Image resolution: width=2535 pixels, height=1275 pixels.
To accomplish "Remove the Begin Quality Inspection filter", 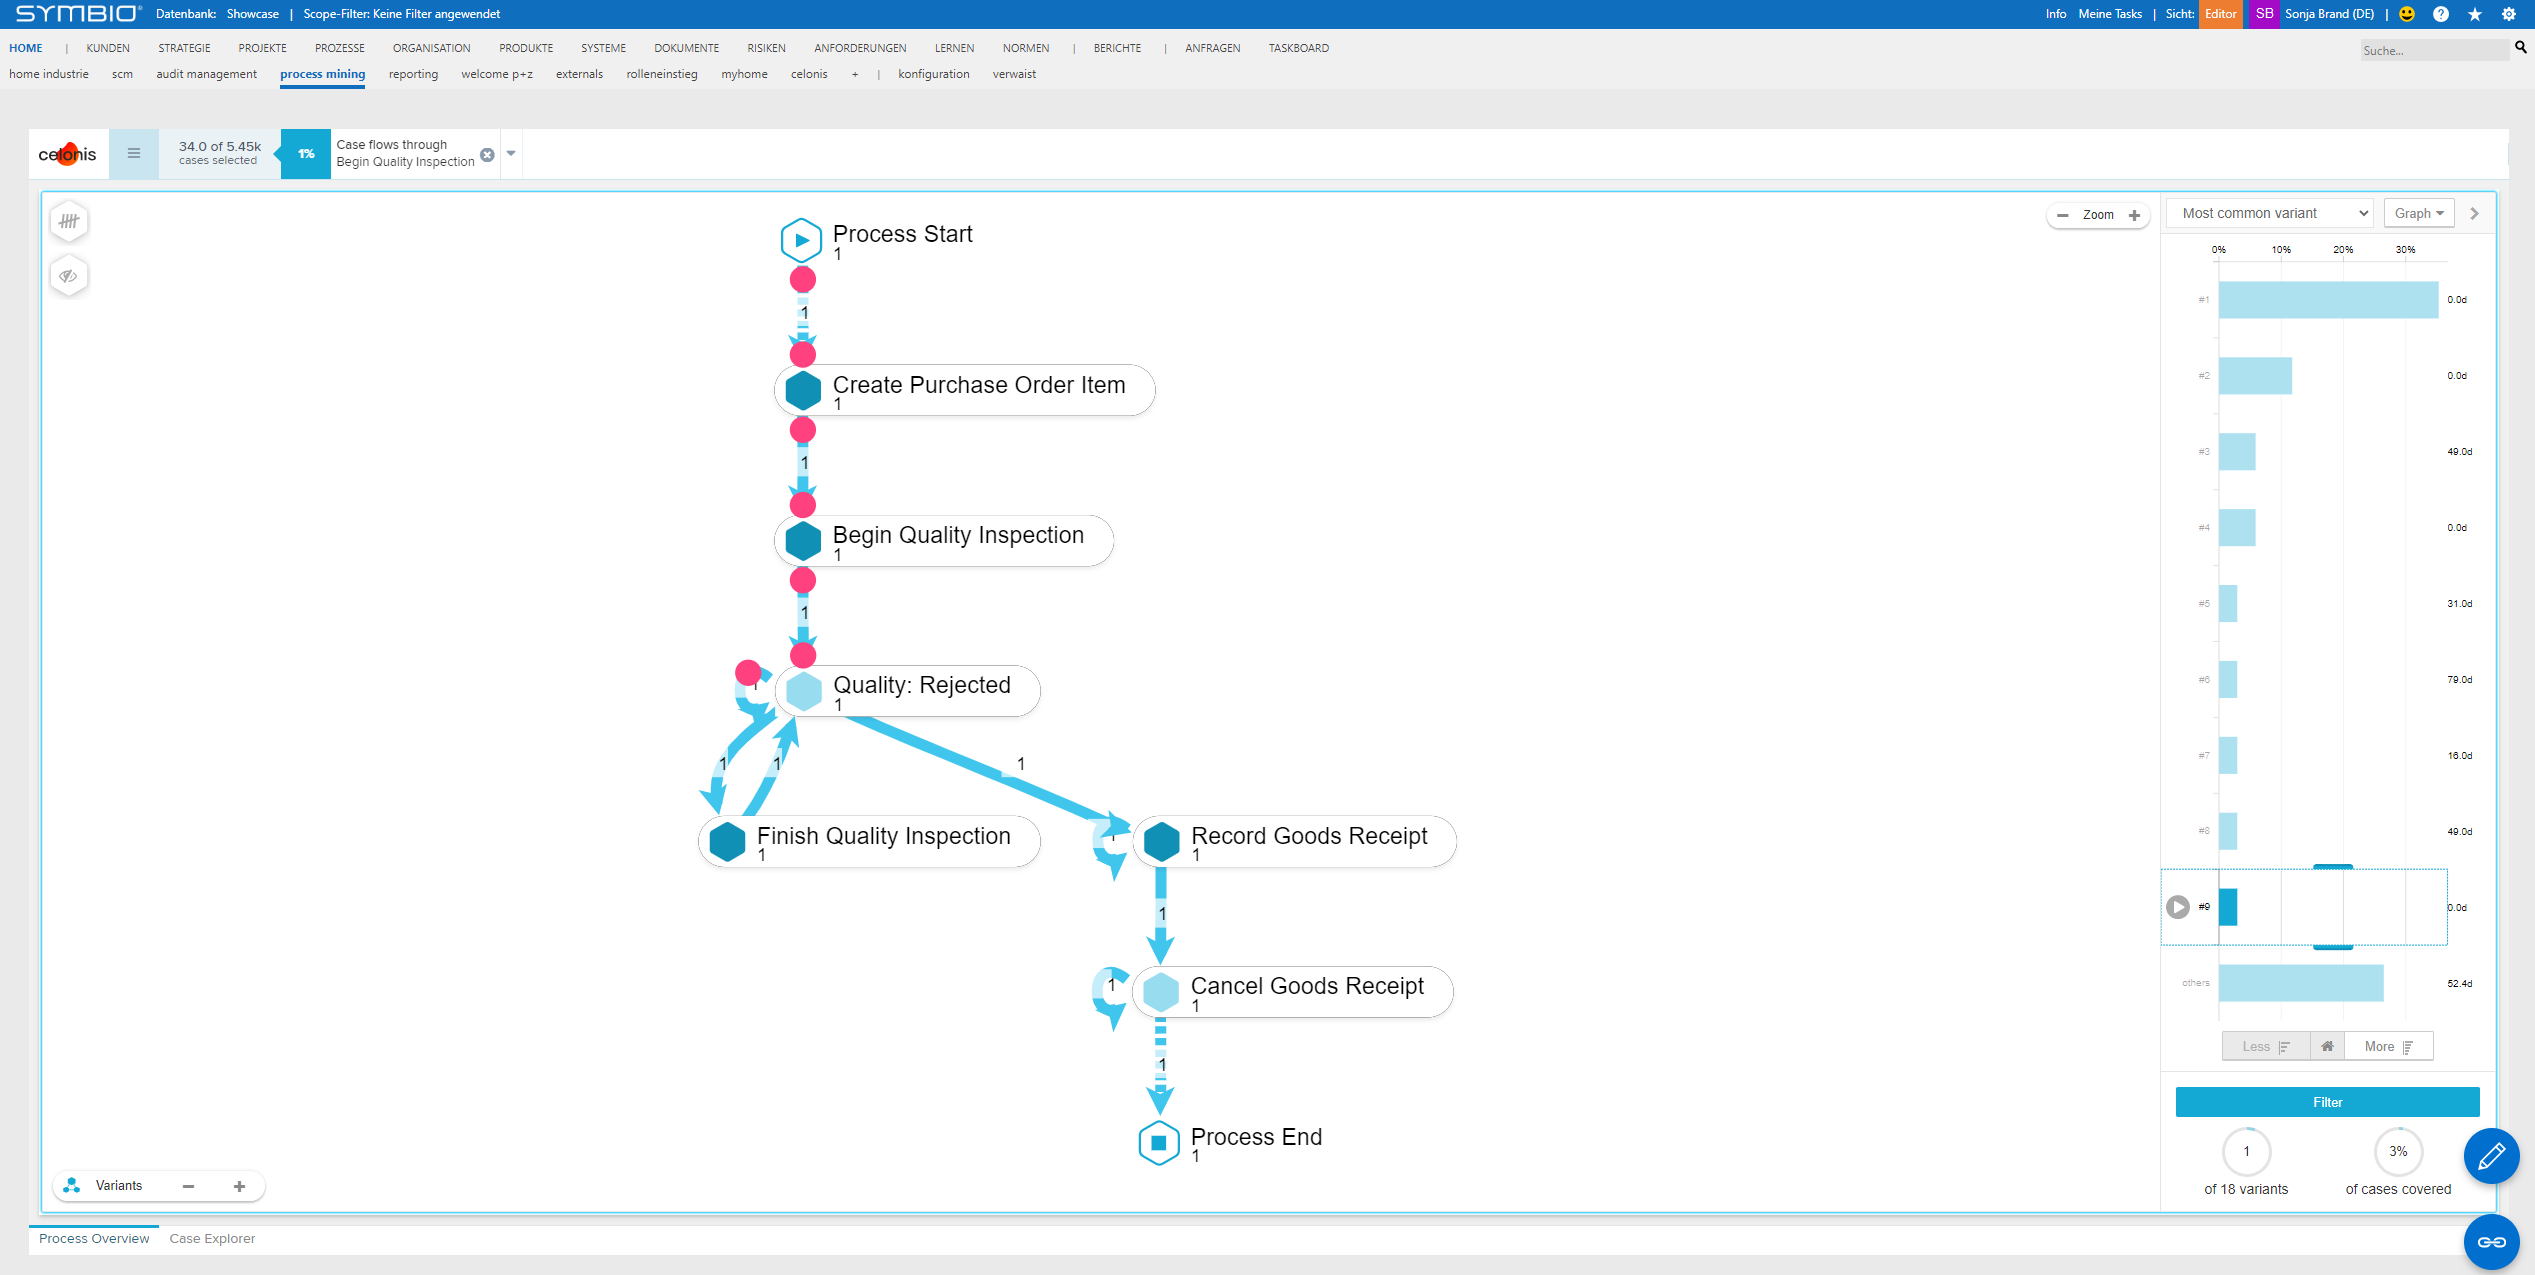I will click(x=487, y=155).
